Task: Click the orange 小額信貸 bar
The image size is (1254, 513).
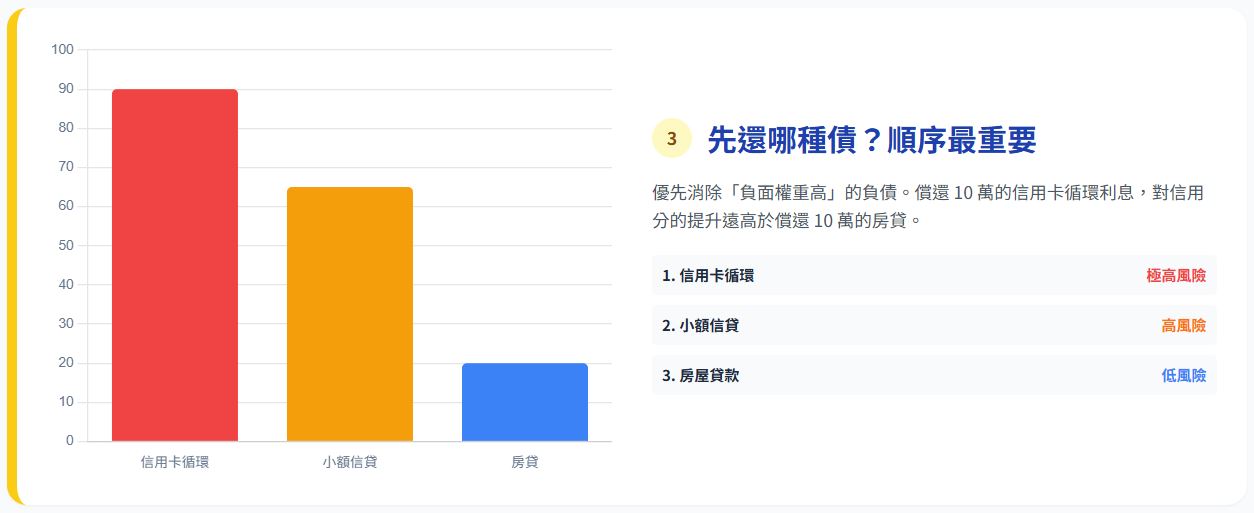Action: tap(350, 314)
